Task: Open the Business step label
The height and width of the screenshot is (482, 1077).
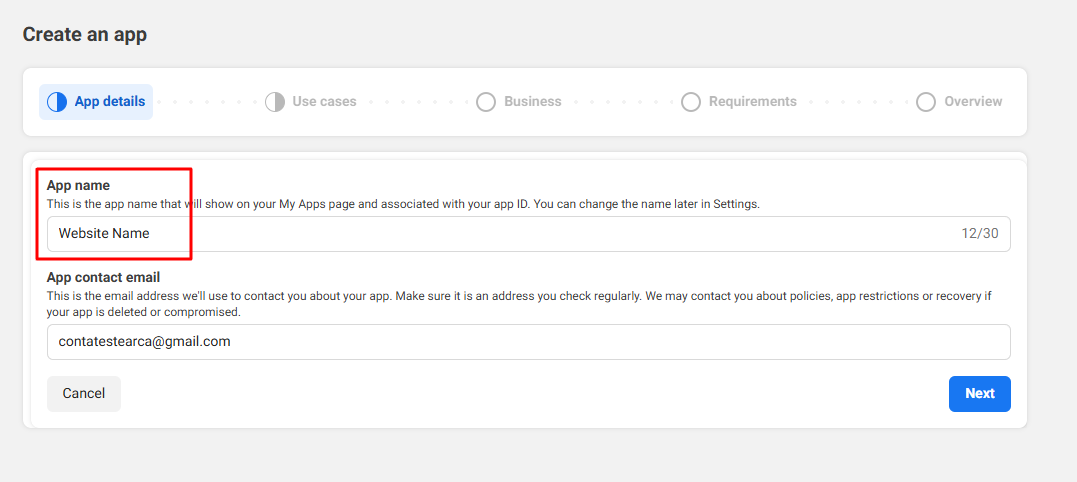Action: (532, 102)
